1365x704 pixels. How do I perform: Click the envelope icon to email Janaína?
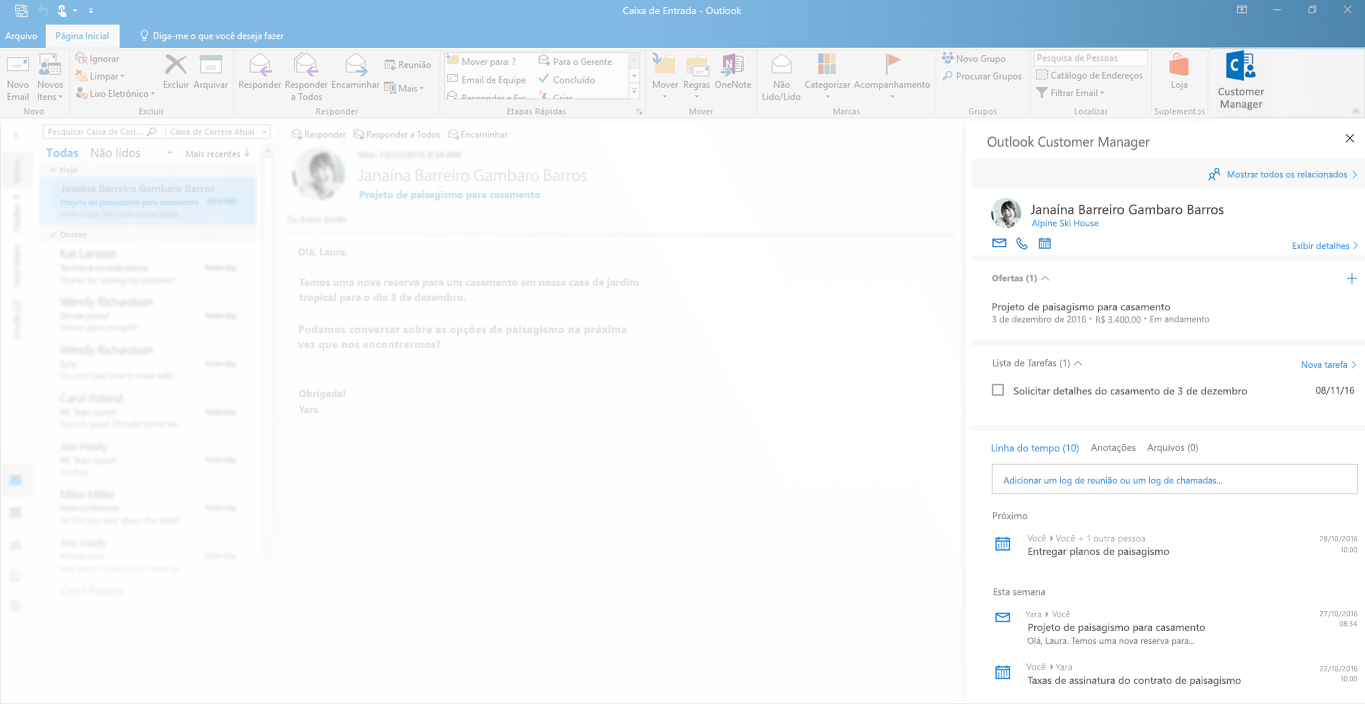click(999, 243)
